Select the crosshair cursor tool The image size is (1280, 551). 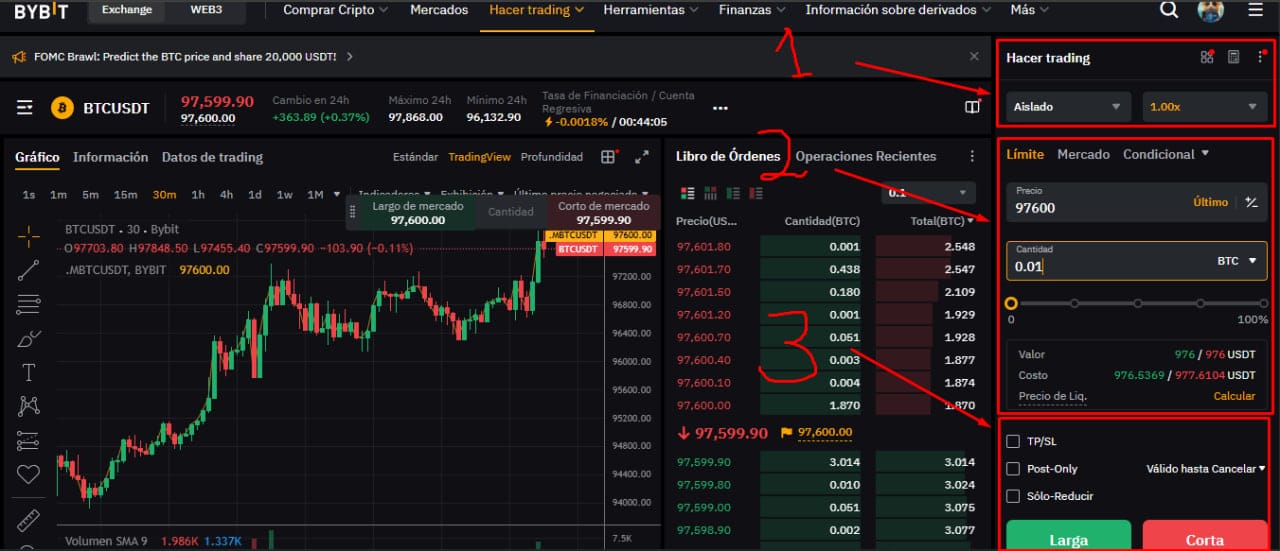point(29,236)
